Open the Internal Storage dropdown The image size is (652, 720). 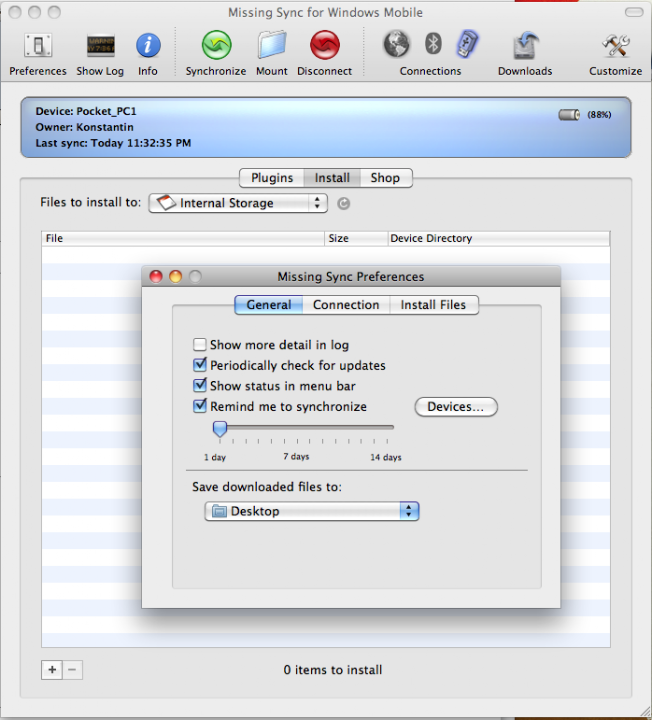pos(238,203)
